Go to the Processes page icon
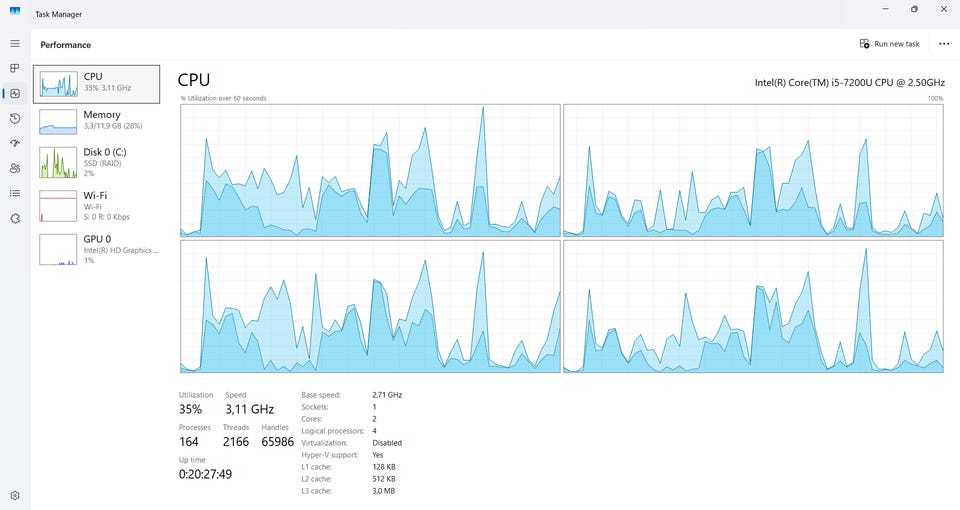Image resolution: width=960 pixels, height=510 pixels. (x=15, y=68)
